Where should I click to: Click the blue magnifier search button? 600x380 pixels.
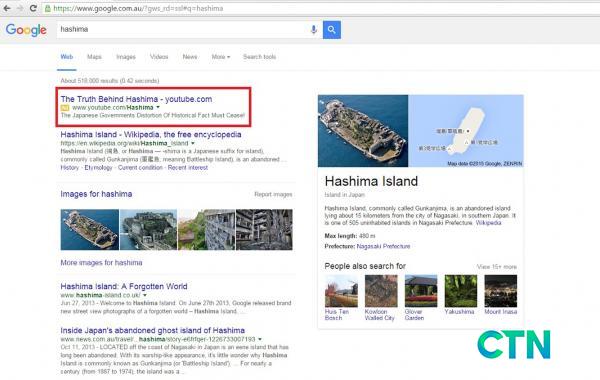pos(332,29)
